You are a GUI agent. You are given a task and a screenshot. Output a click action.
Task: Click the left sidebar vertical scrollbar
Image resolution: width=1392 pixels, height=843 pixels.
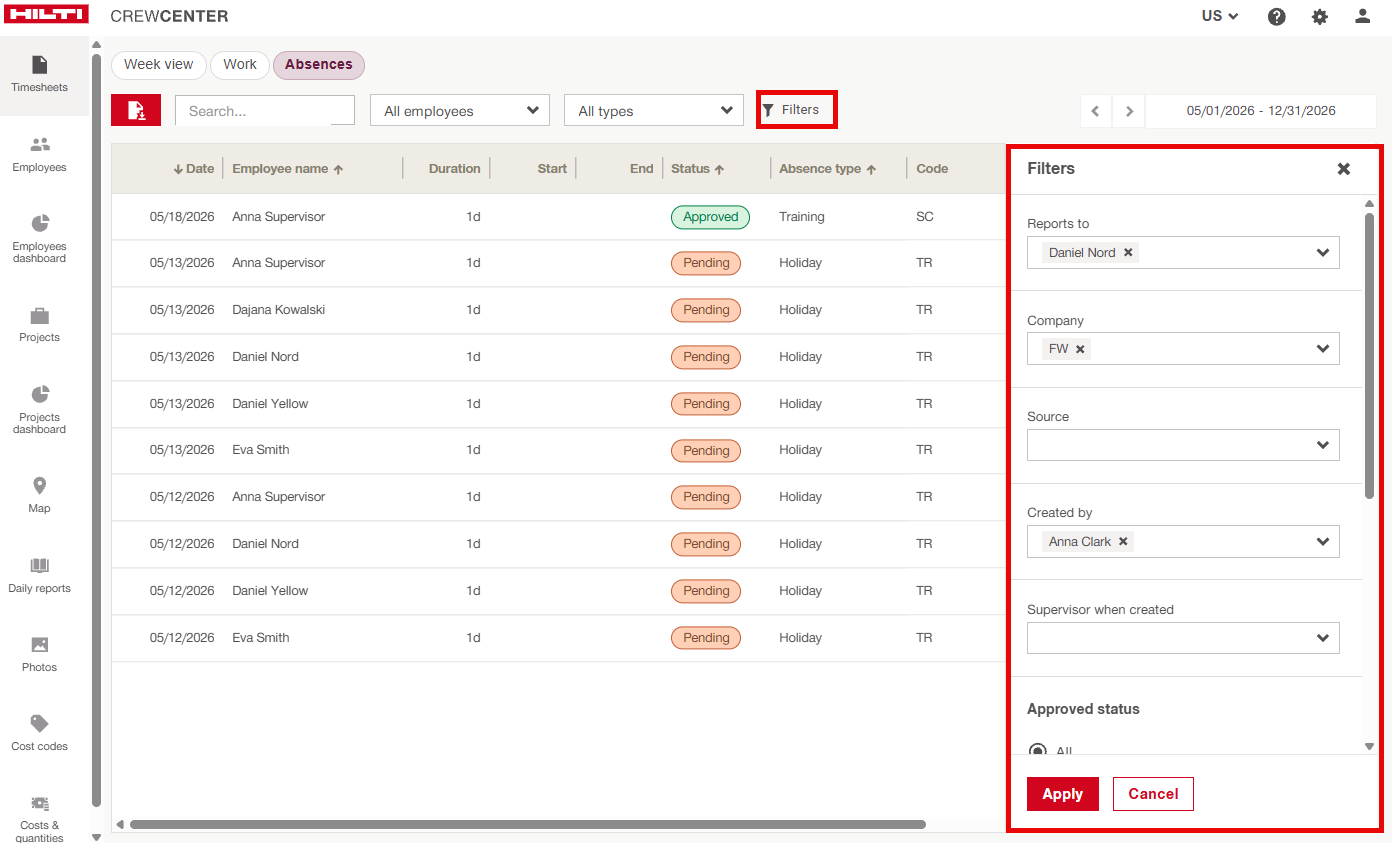tap(96, 430)
